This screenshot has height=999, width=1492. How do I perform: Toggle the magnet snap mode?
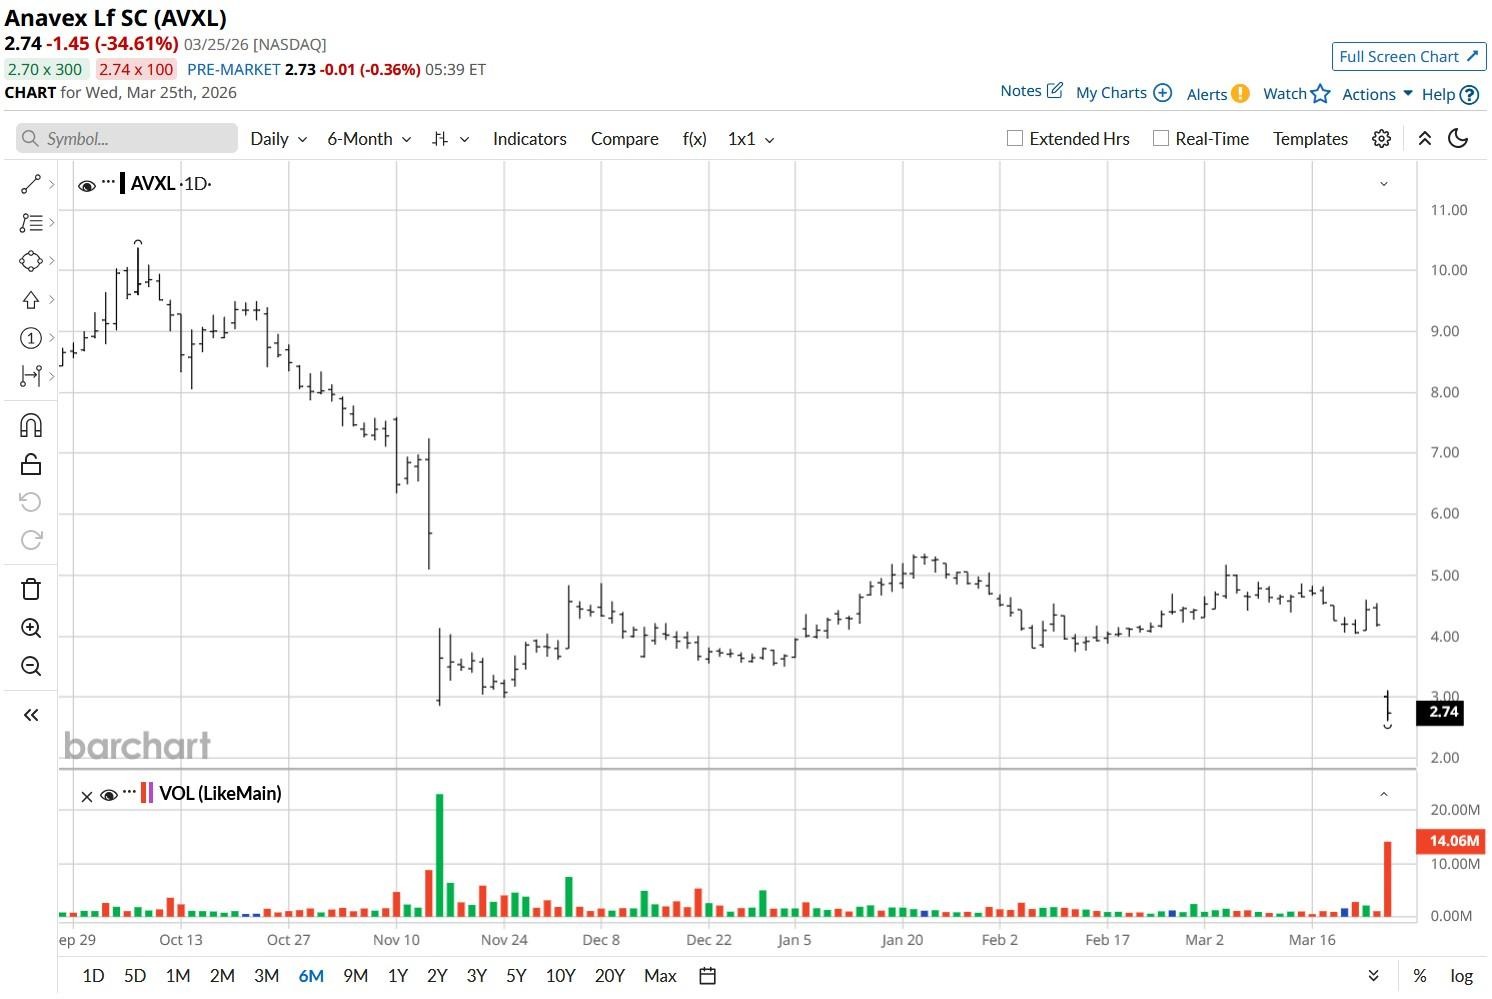(31, 426)
